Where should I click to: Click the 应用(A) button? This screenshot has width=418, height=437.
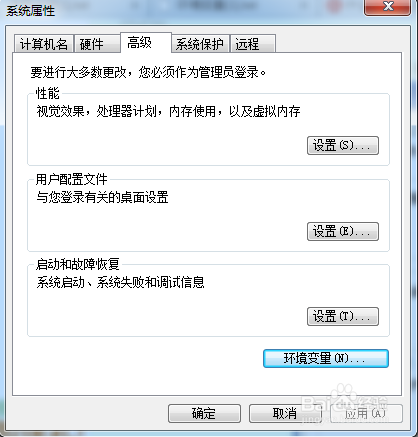(x=366, y=414)
